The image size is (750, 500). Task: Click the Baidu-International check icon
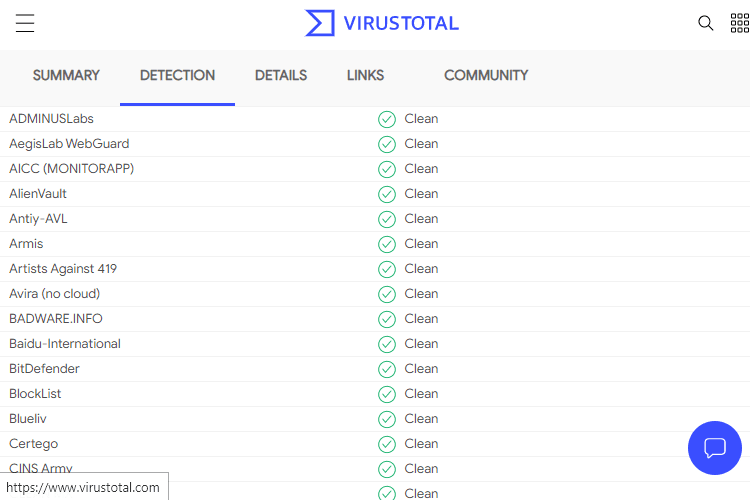point(387,344)
